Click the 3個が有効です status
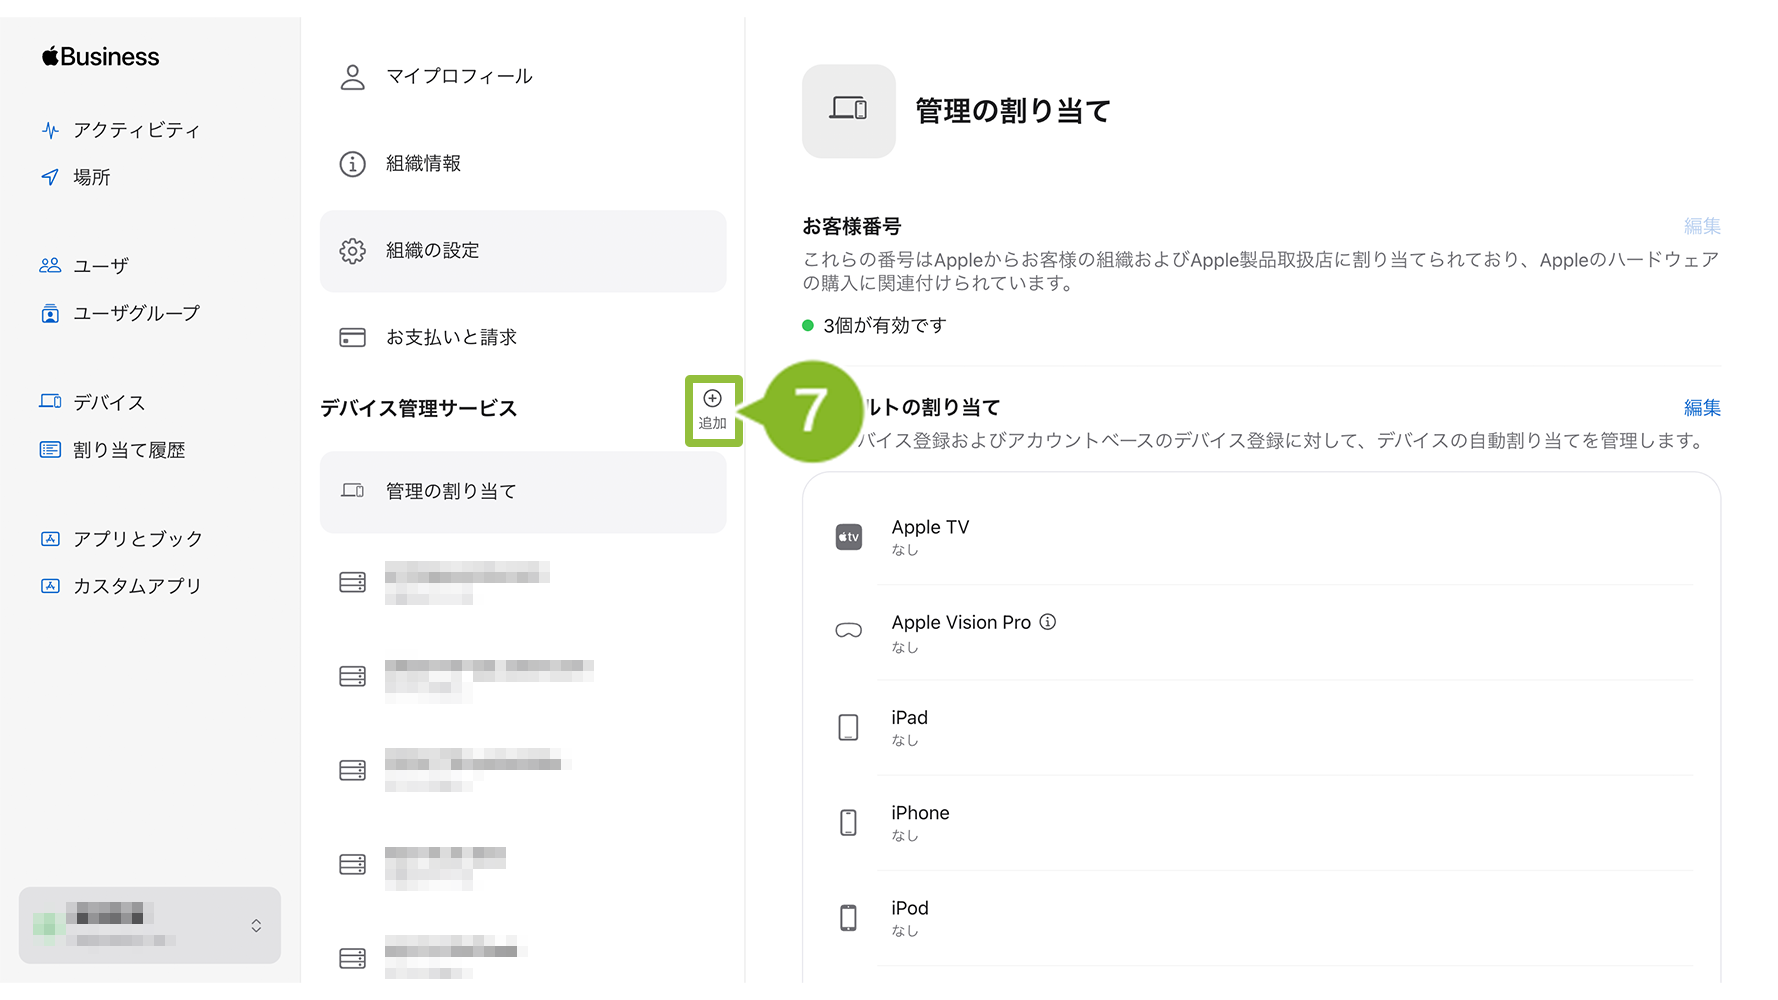1778x1000 pixels. 875,326
